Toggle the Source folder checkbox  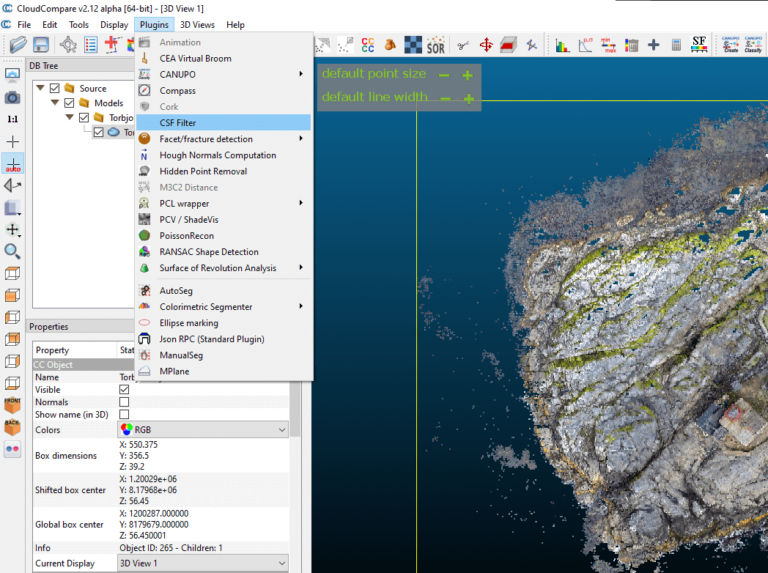coord(54,88)
